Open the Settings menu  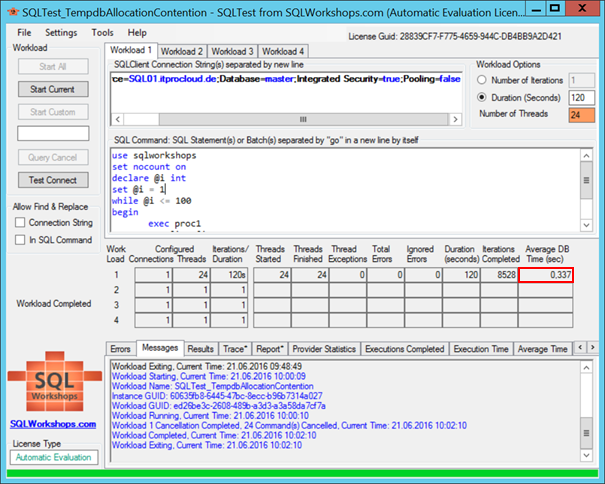point(61,33)
